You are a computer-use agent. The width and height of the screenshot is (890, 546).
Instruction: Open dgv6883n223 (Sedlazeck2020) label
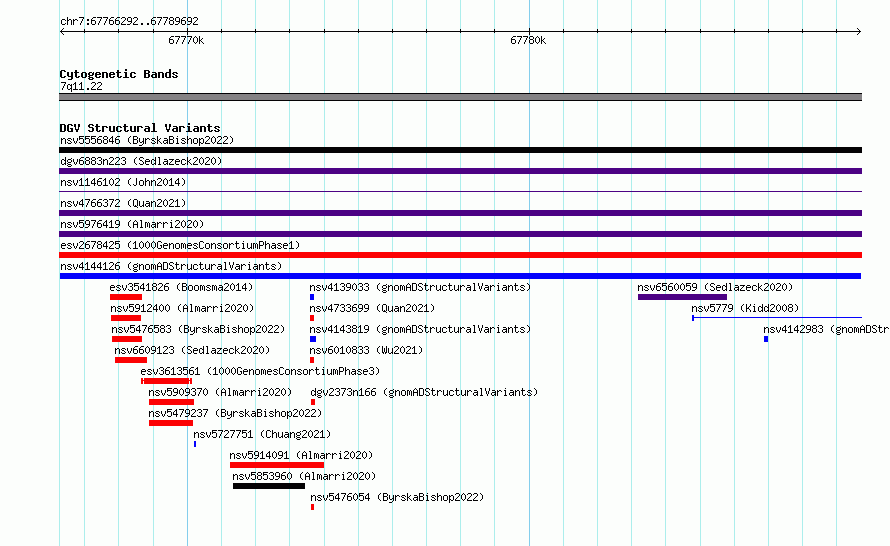141,161
